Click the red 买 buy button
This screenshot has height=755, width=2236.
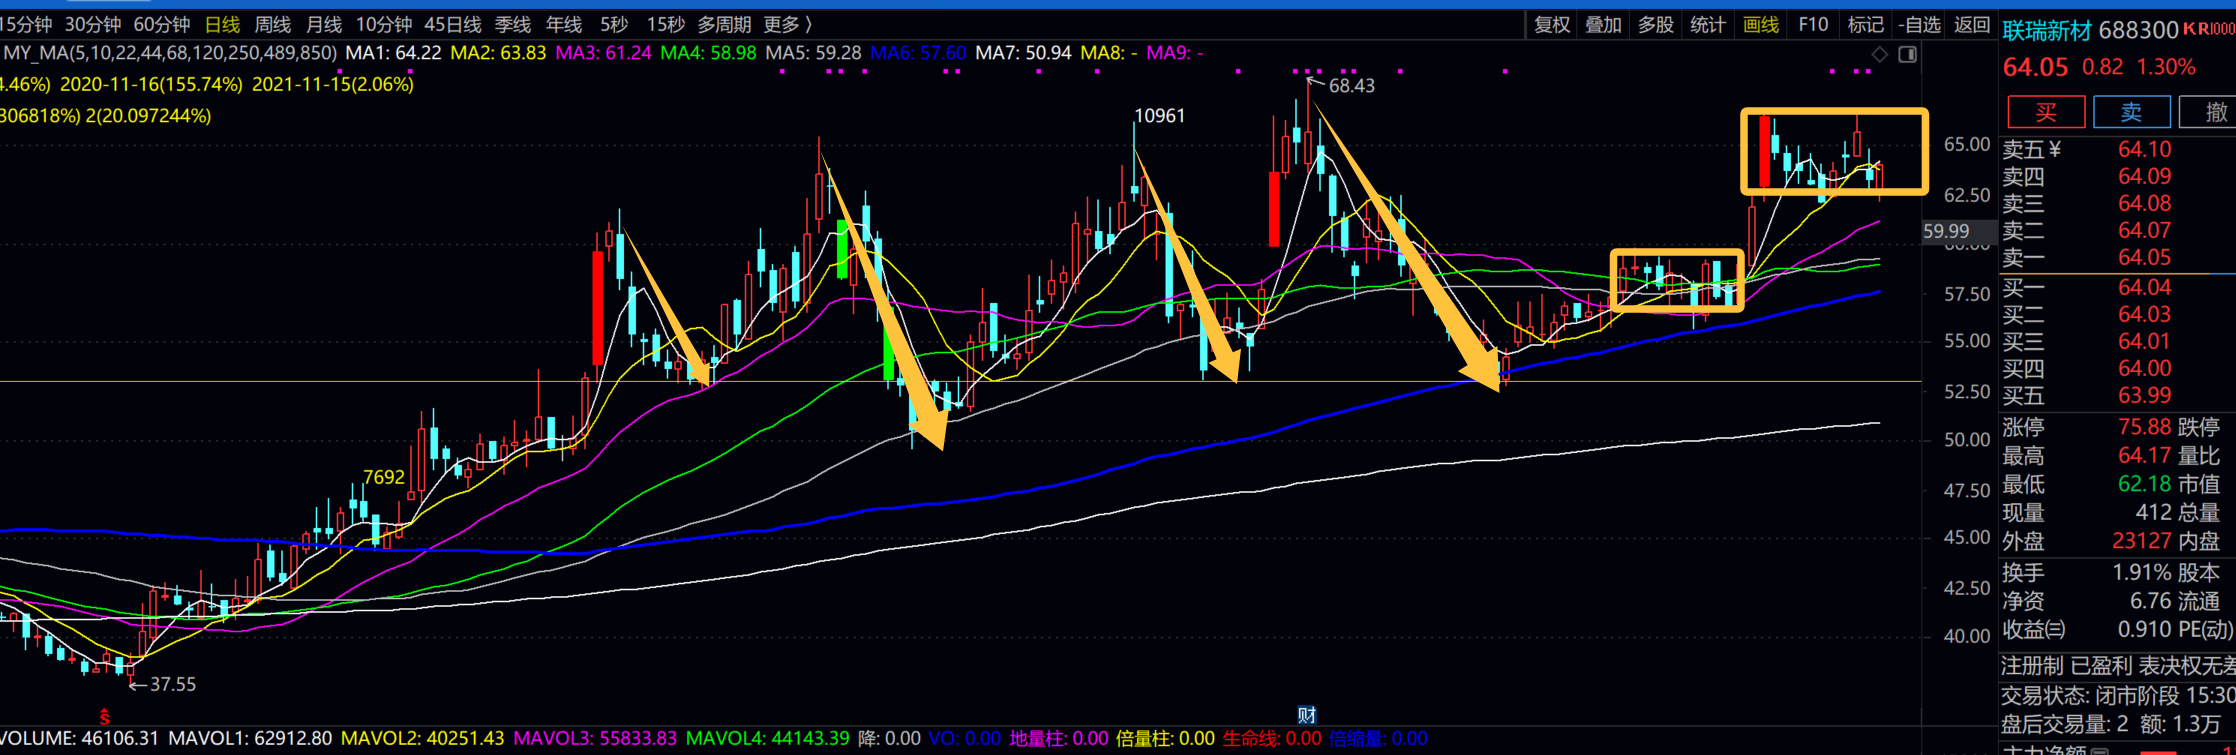(2046, 112)
